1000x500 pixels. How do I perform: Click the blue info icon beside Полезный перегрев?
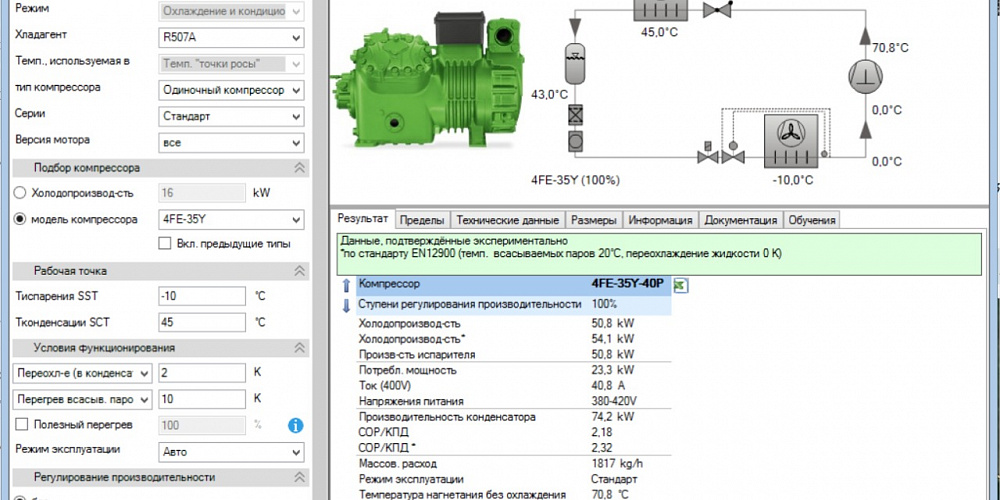(x=295, y=425)
